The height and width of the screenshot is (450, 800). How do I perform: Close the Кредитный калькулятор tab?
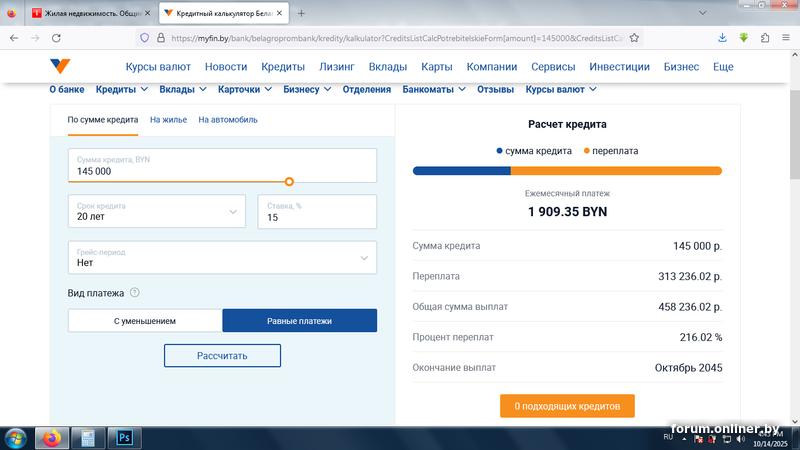pyautogui.click(x=279, y=13)
